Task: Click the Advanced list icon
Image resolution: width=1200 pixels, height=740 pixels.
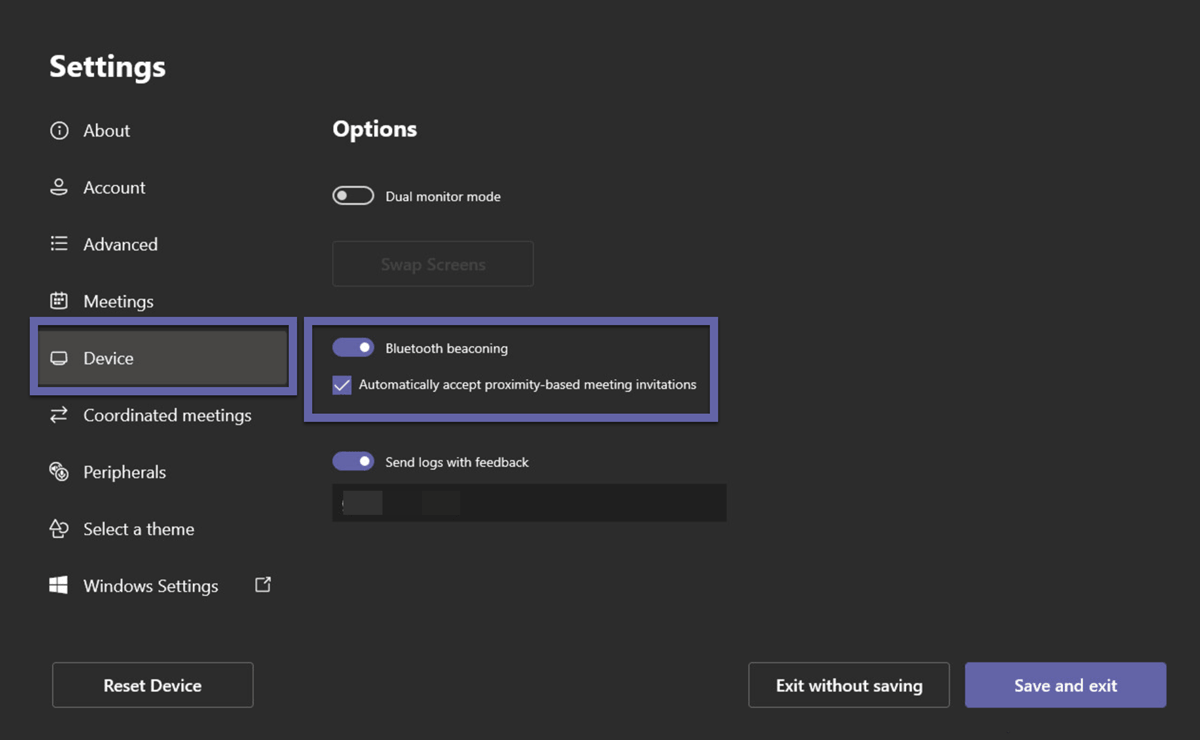Action: [59, 244]
